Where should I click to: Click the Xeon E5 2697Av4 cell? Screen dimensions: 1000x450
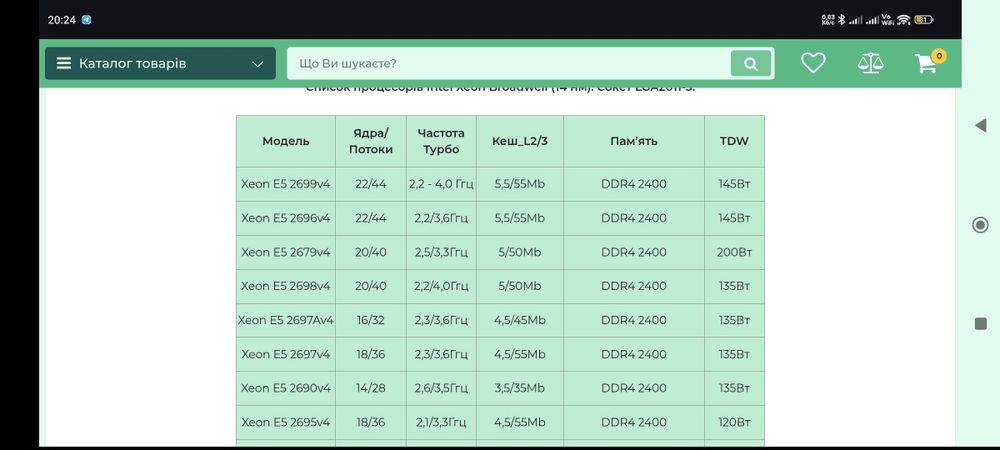pyautogui.click(x=286, y=320)
